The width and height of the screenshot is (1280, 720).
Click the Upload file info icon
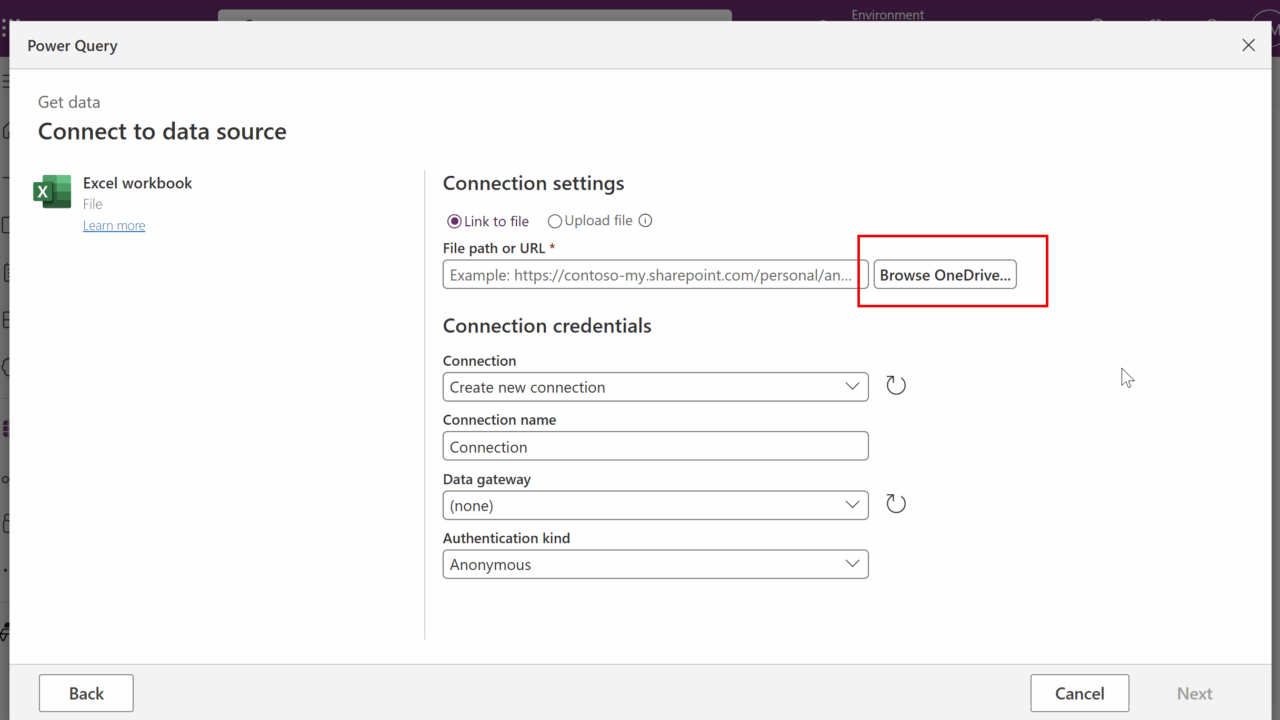point(645,221)
